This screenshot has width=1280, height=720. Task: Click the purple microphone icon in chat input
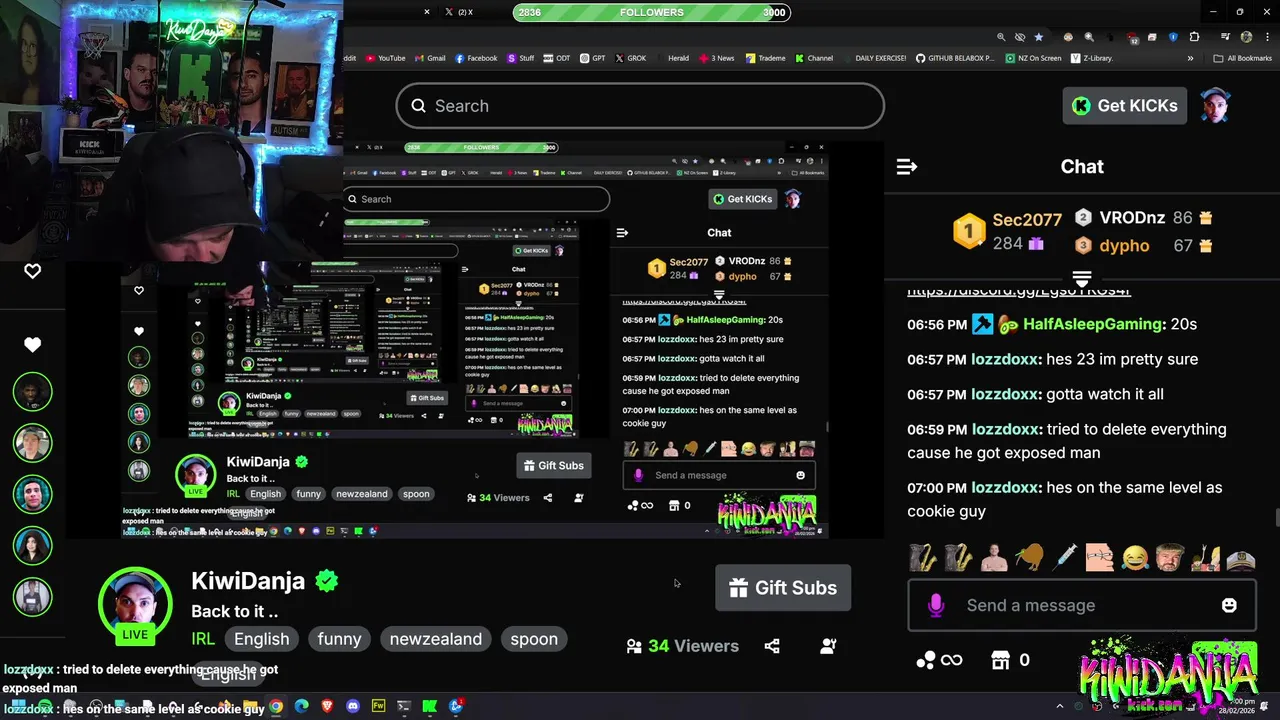point(936,605)
